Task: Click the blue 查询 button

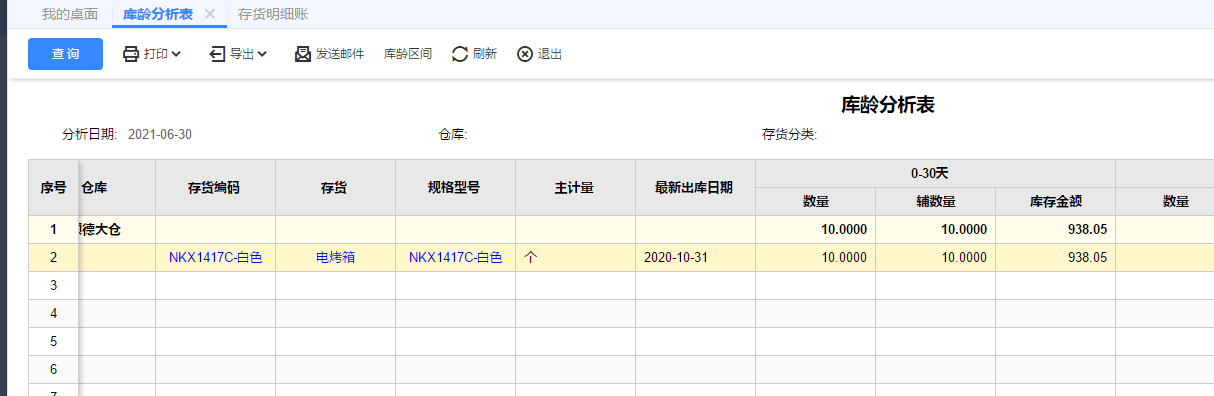Action: point(65,54)
